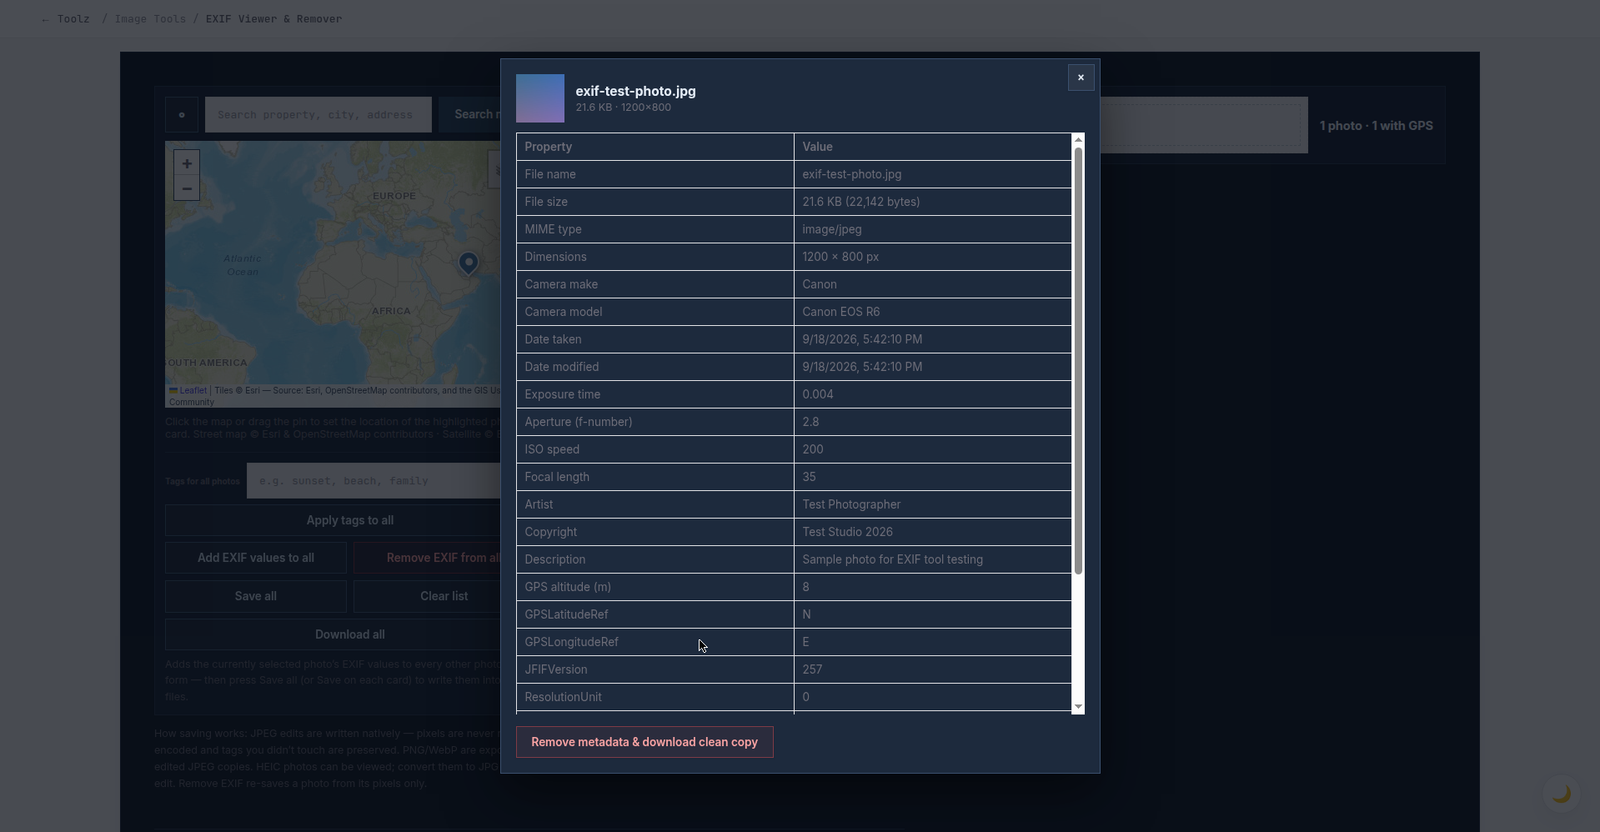1600x832 pixels.
Task: Select the blue location pin on map
Action: [468, 262]
